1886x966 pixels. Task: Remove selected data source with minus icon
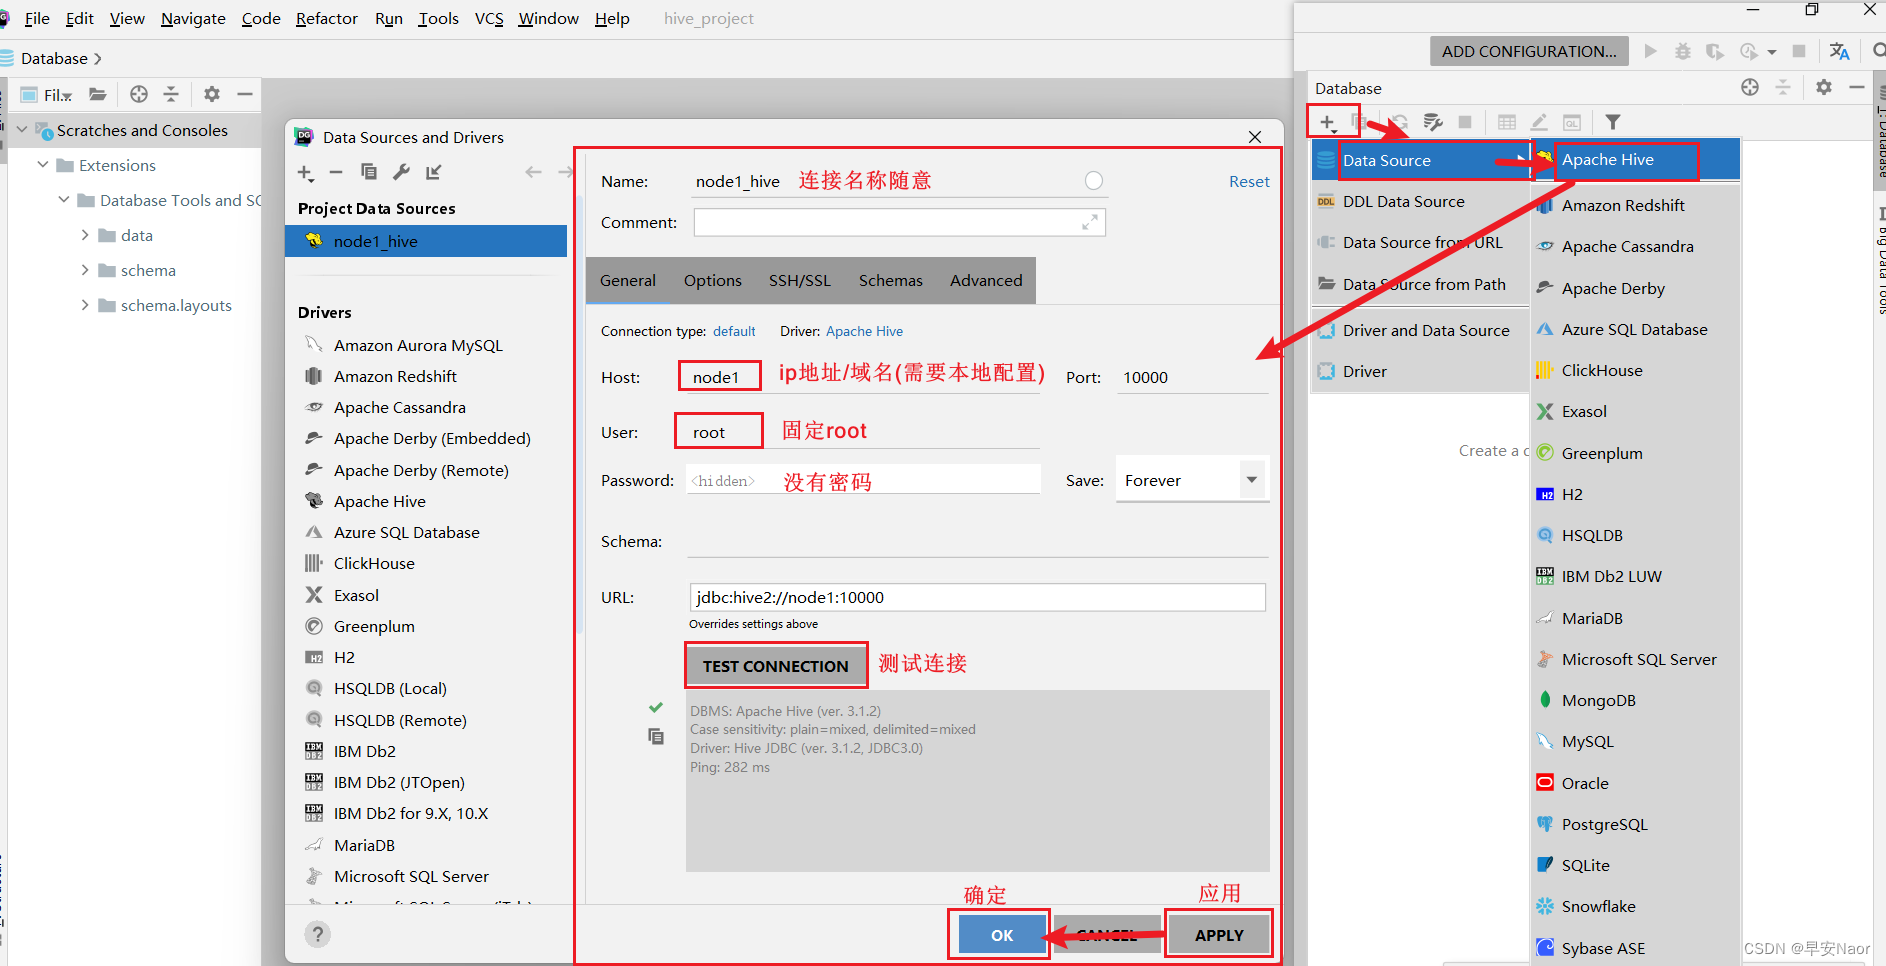point(336,172)
